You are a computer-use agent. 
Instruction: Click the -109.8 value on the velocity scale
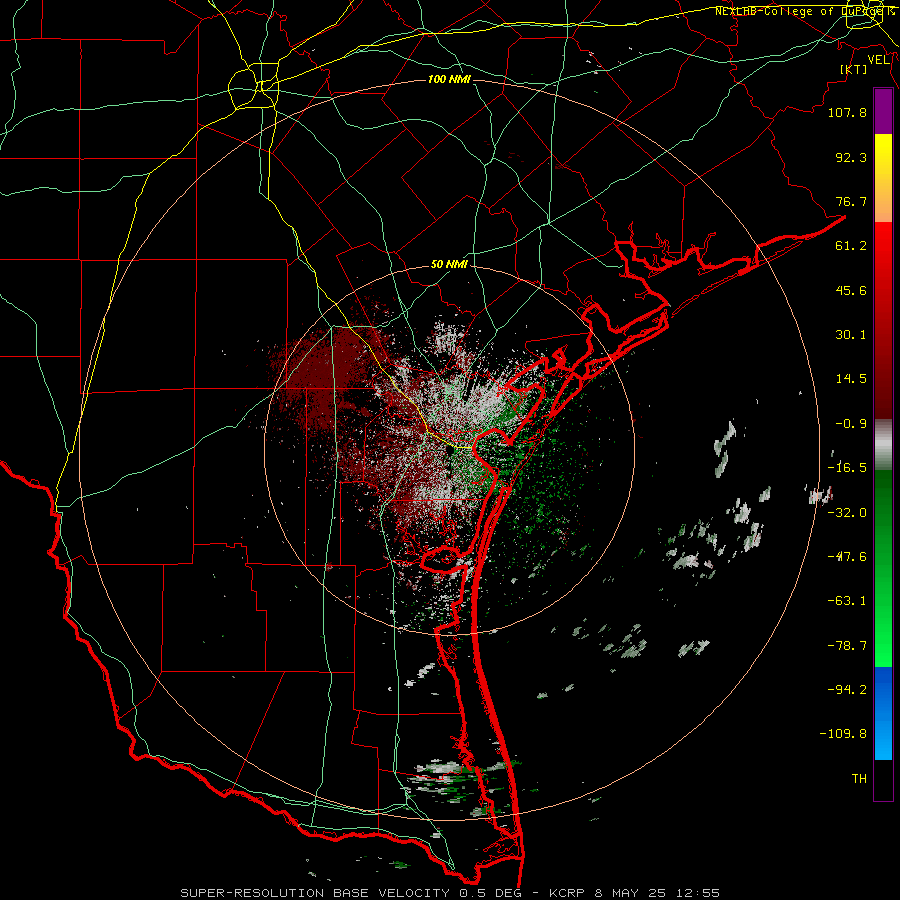click(843, 734)
